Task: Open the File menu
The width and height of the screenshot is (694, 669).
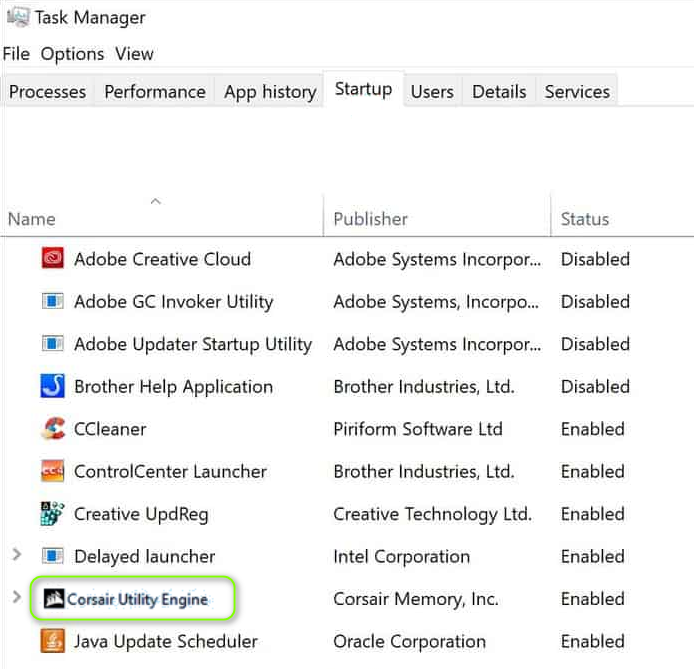Action: point(16,54)
